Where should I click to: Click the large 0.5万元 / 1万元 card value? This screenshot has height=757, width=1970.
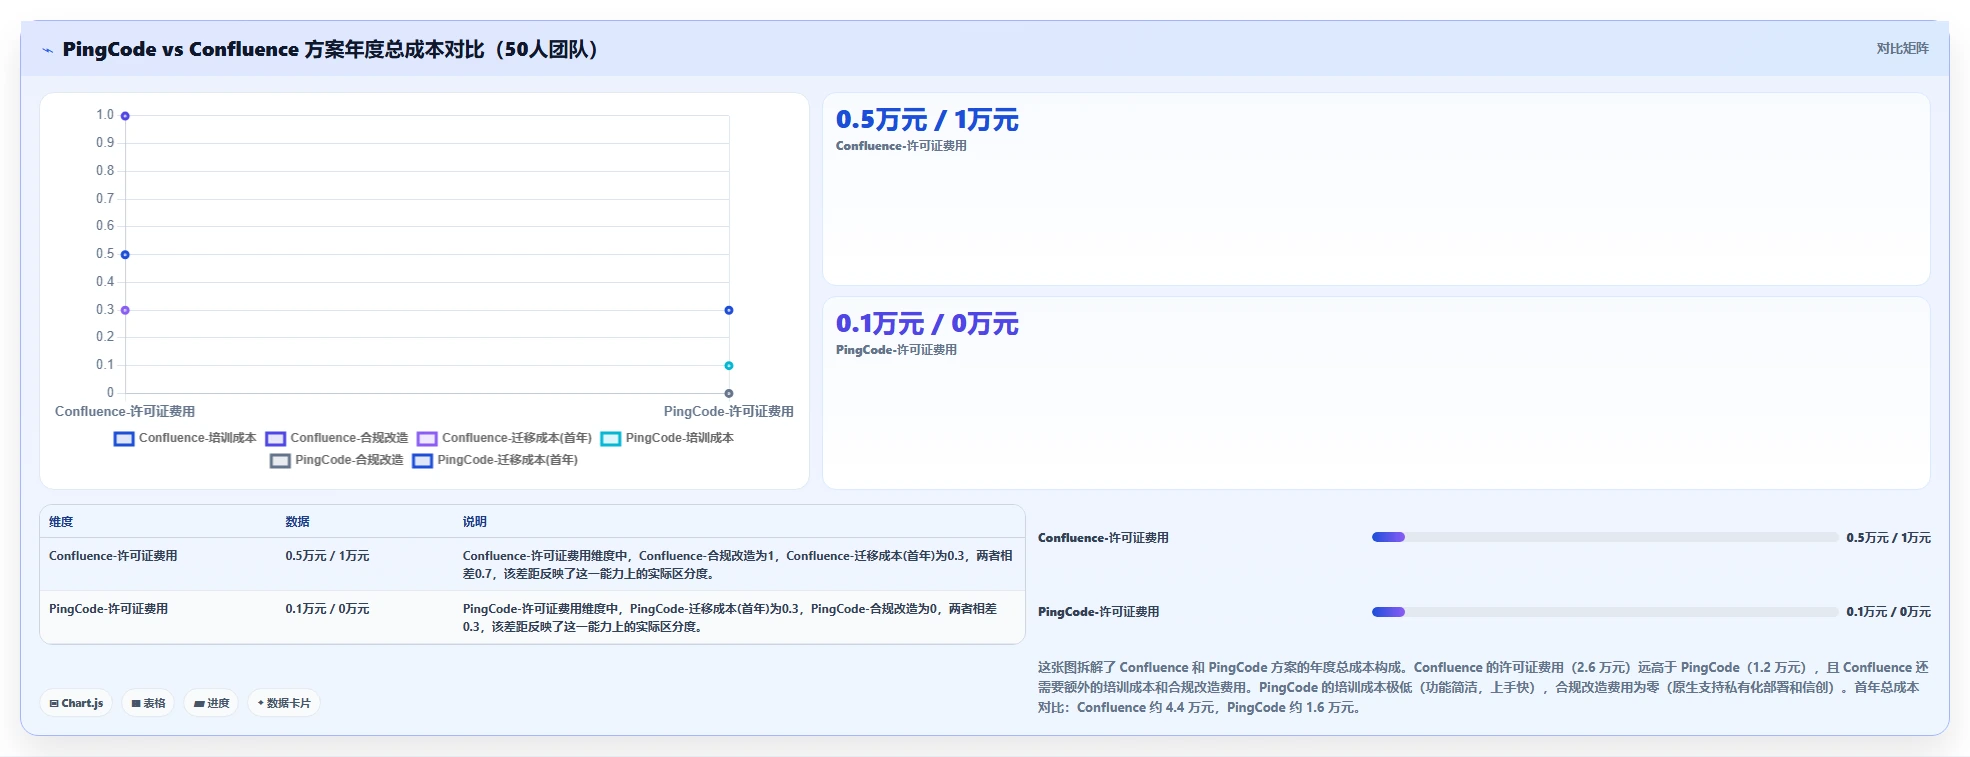tap(927, 120)
